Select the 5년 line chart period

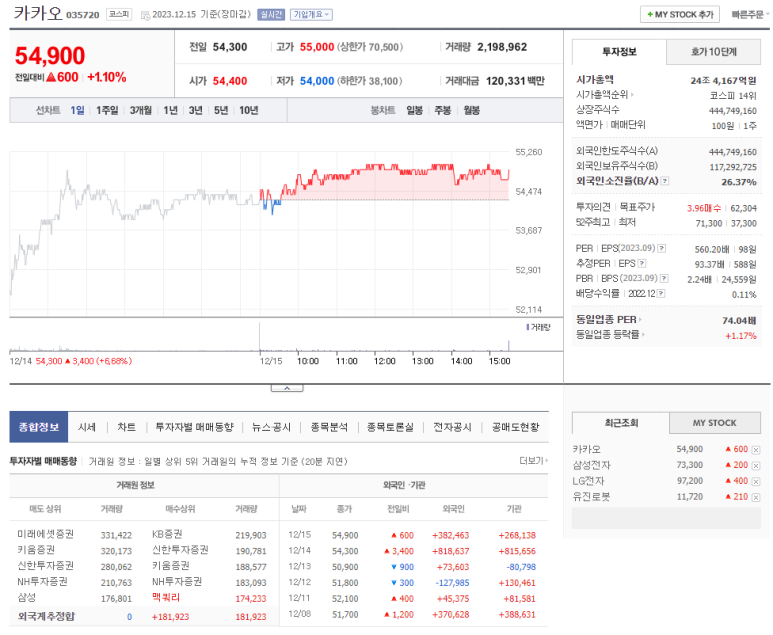[x=220, y=110]
